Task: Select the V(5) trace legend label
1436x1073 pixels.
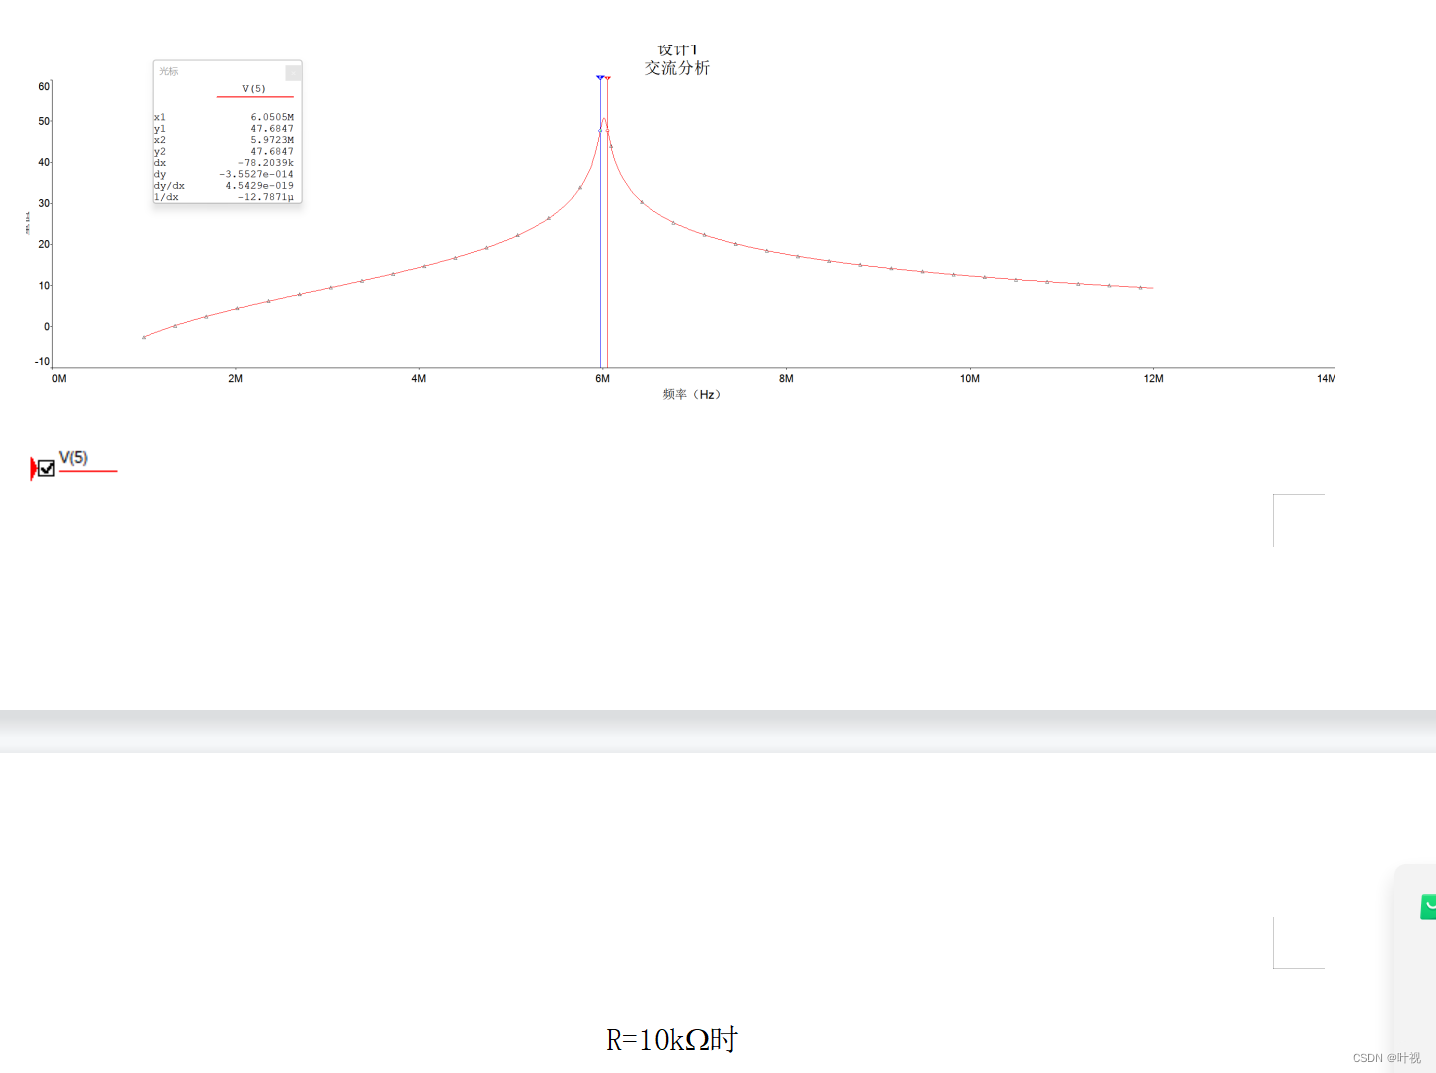Action: (x=73, y=458)
